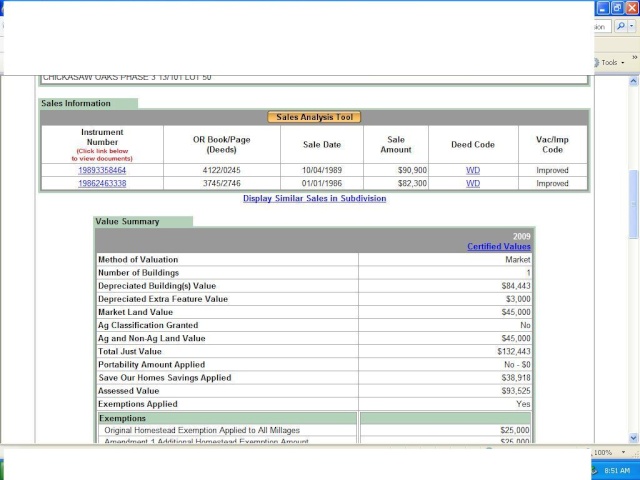640x480 pixels.
Task: Click the Total Just Value $132,443
Action: pos(514,351)
